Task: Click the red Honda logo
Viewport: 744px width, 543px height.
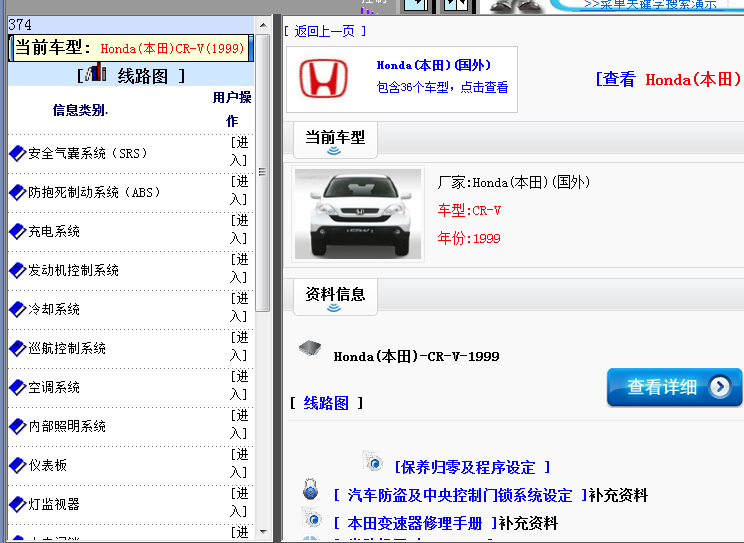Action: 324,78
